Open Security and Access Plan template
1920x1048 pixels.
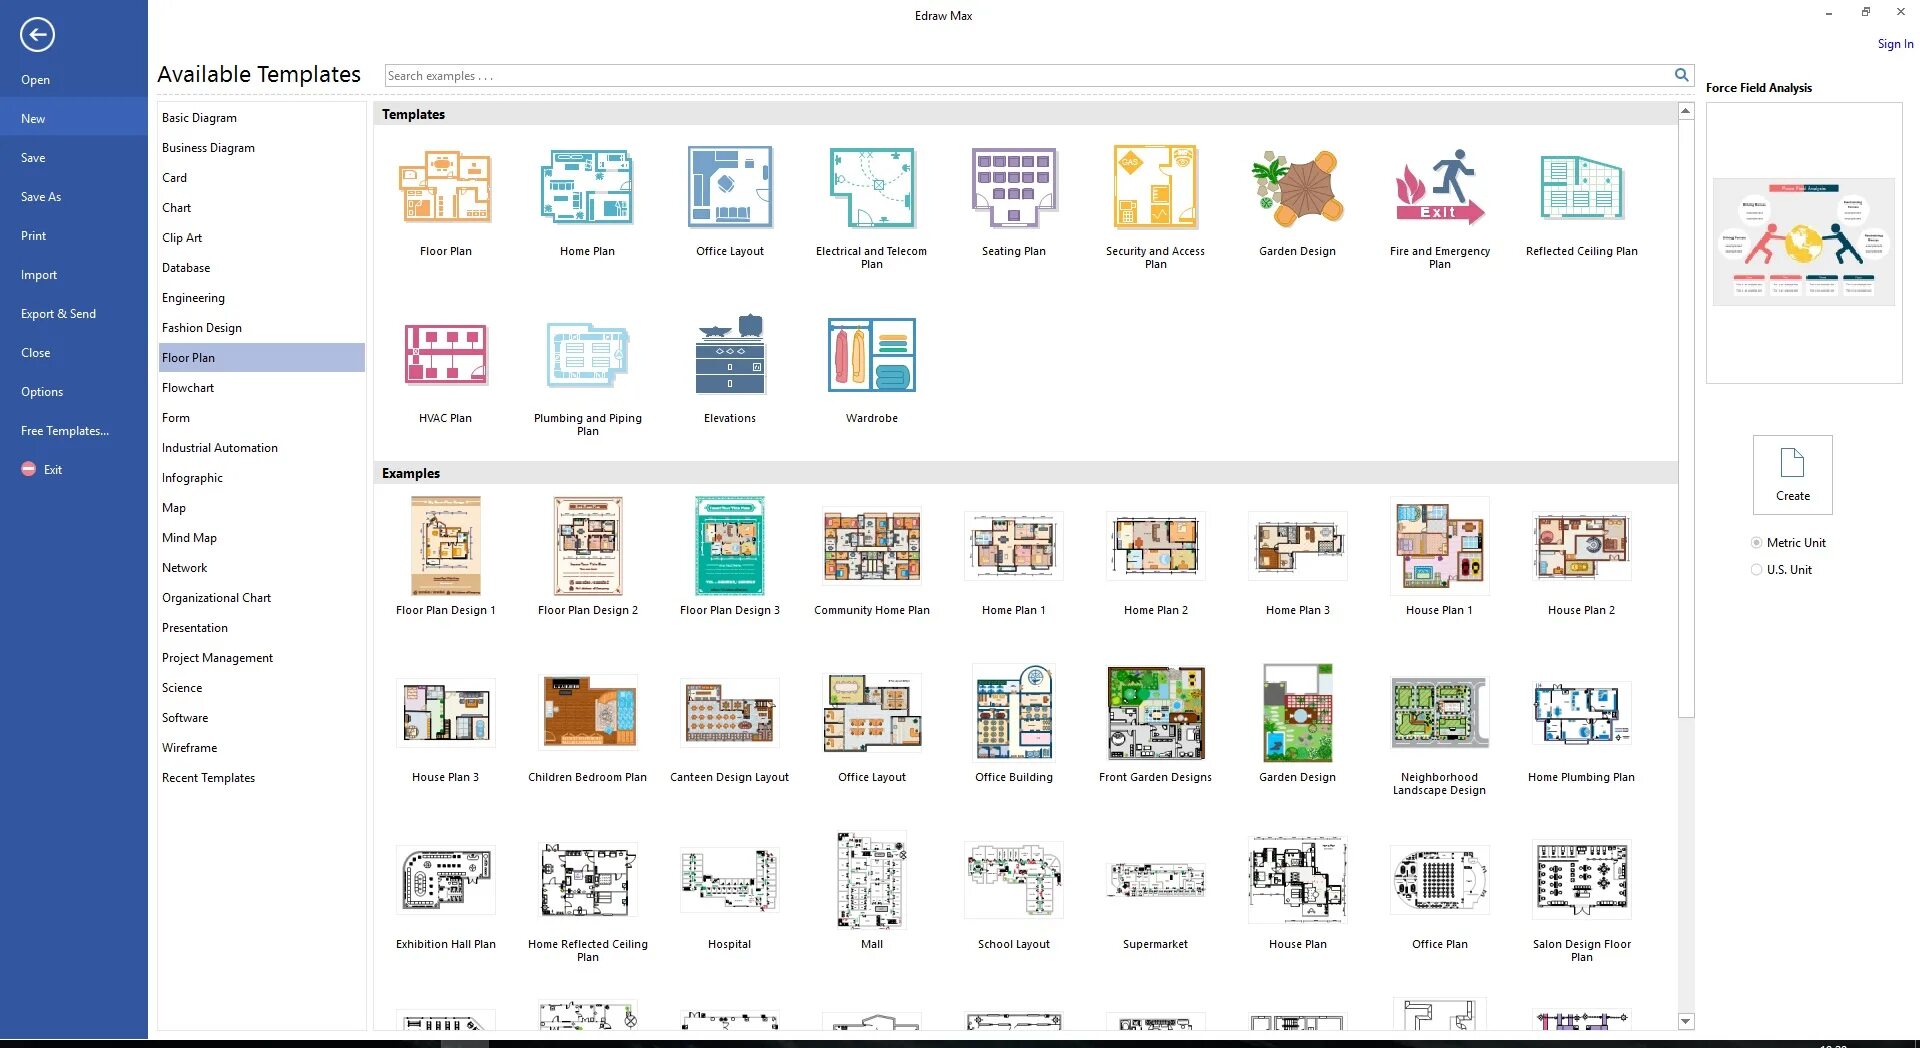[x=1156, y=187]
